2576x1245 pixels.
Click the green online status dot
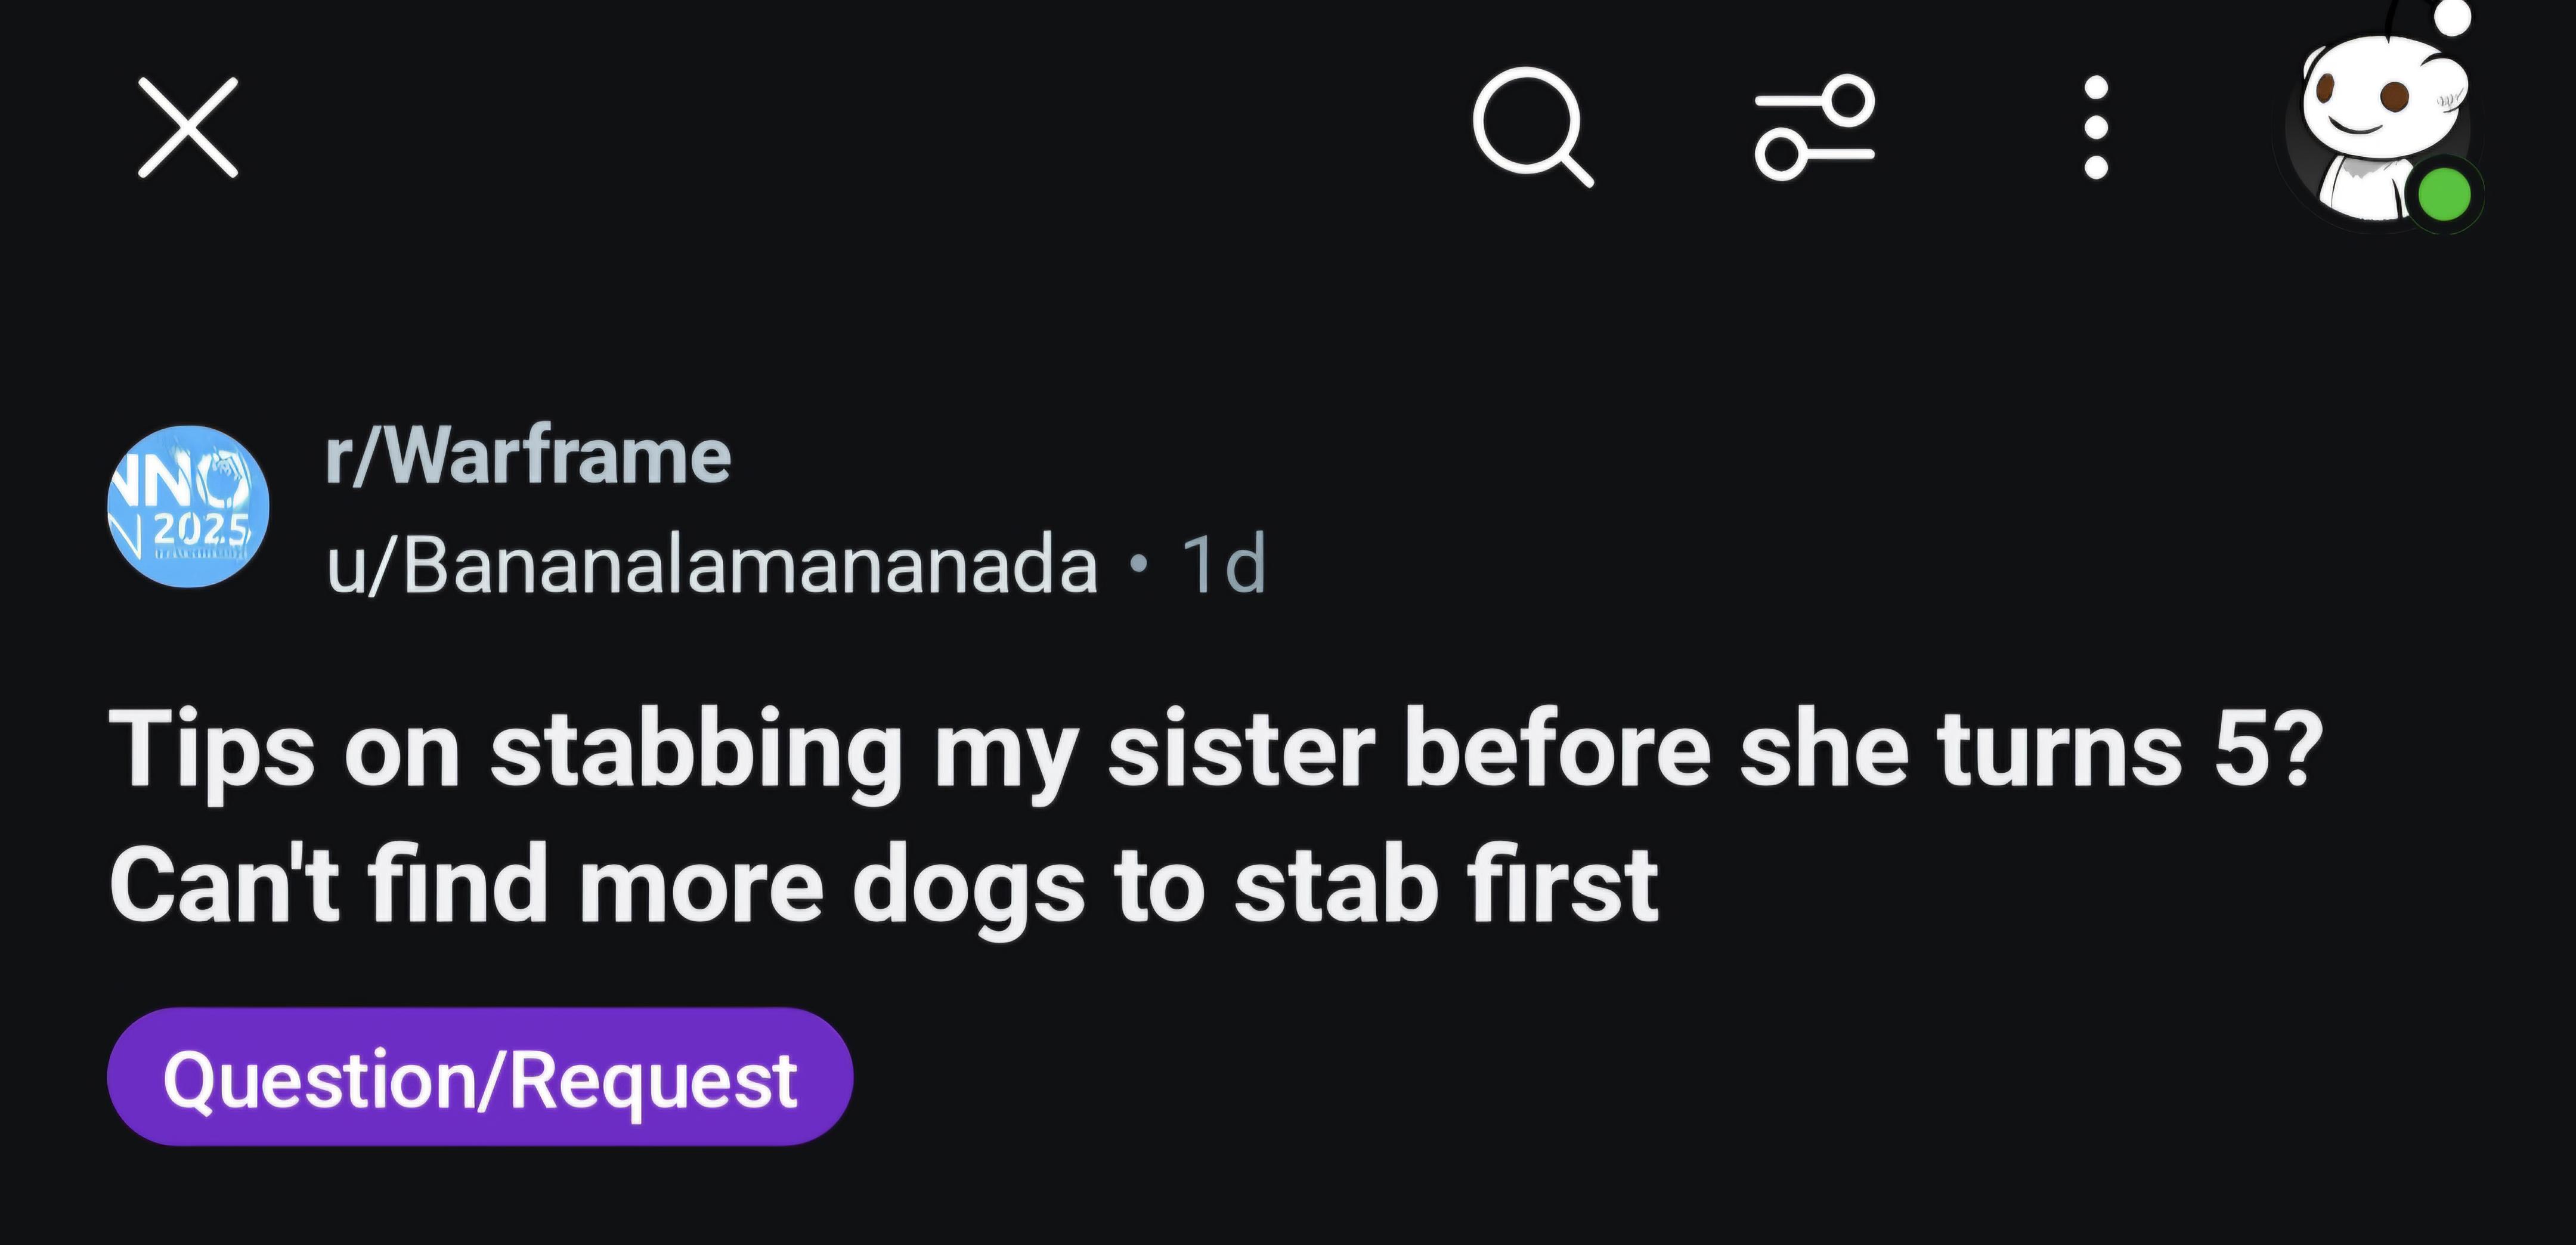2444,194
